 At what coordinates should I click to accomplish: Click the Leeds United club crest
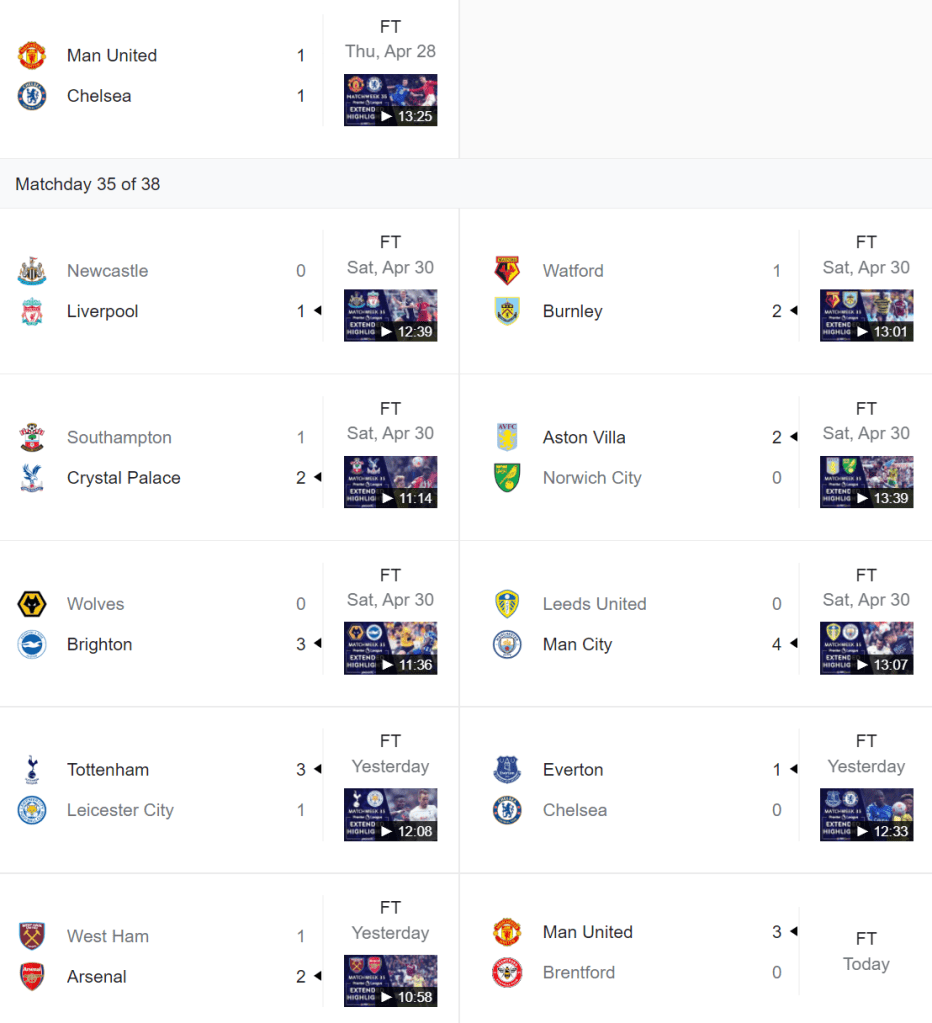pyautogui.click(x=508, y=604)
